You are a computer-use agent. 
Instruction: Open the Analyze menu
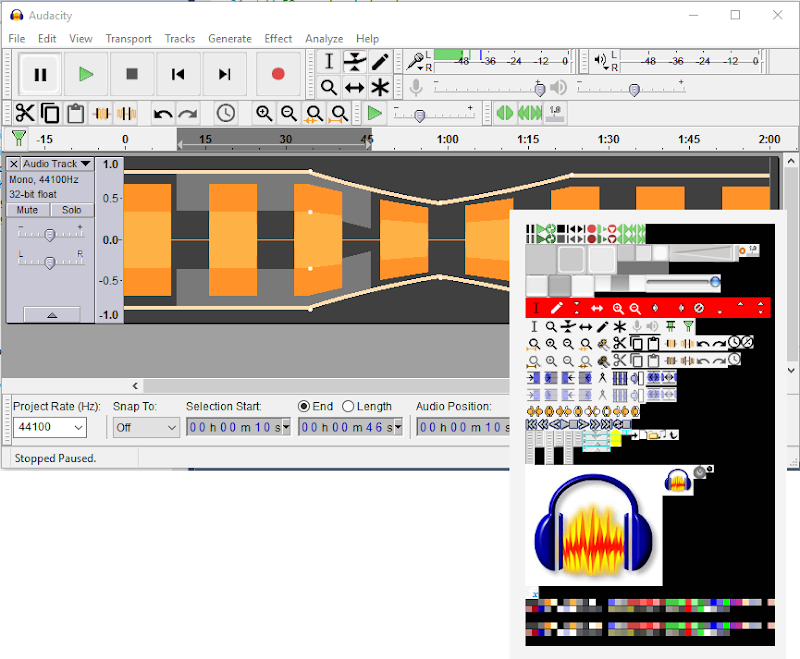(324, 39)
